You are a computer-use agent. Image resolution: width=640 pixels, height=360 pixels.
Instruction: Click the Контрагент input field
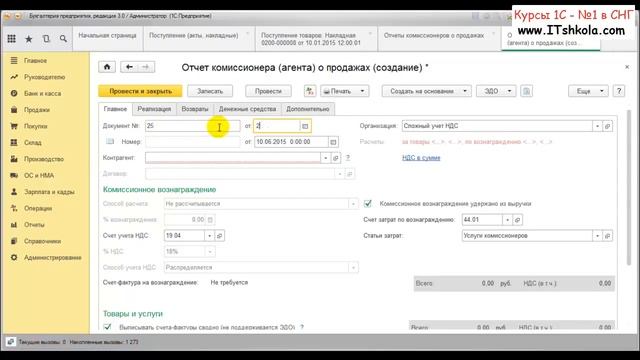233,158
